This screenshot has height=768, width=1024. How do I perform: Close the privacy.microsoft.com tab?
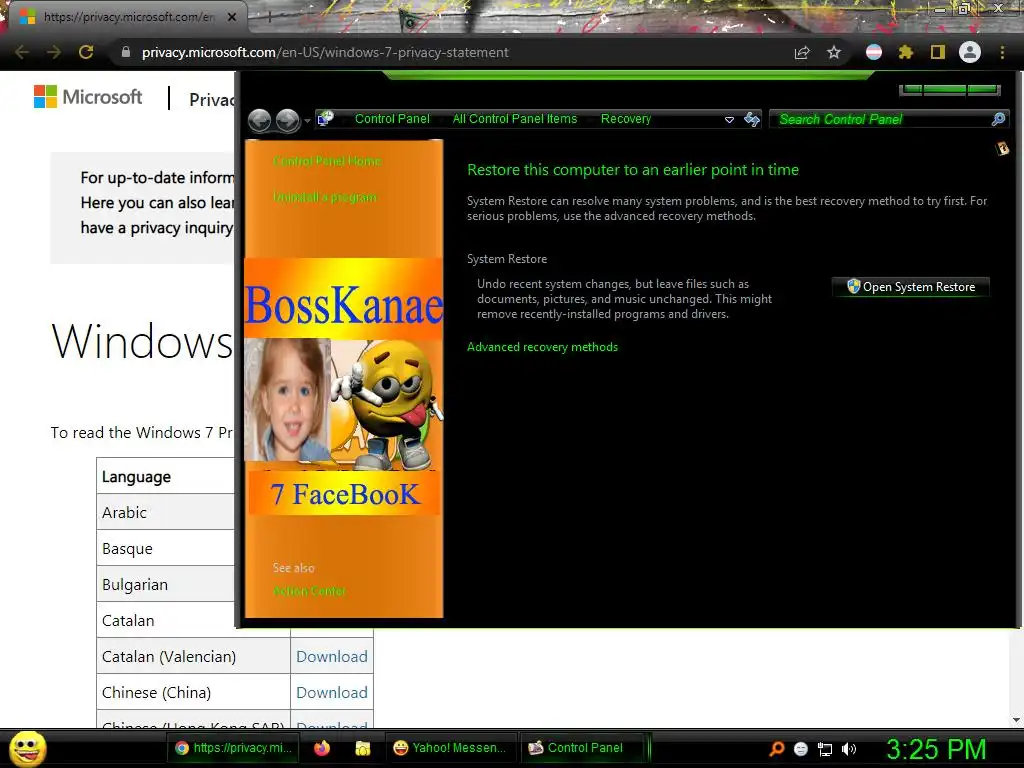(x=232, y=17)
